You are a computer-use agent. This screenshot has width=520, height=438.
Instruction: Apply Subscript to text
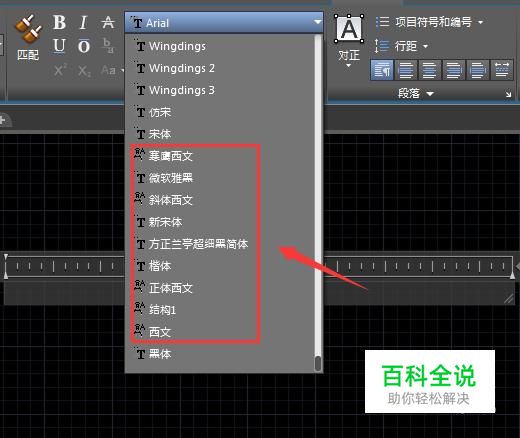tap(84, 71)
